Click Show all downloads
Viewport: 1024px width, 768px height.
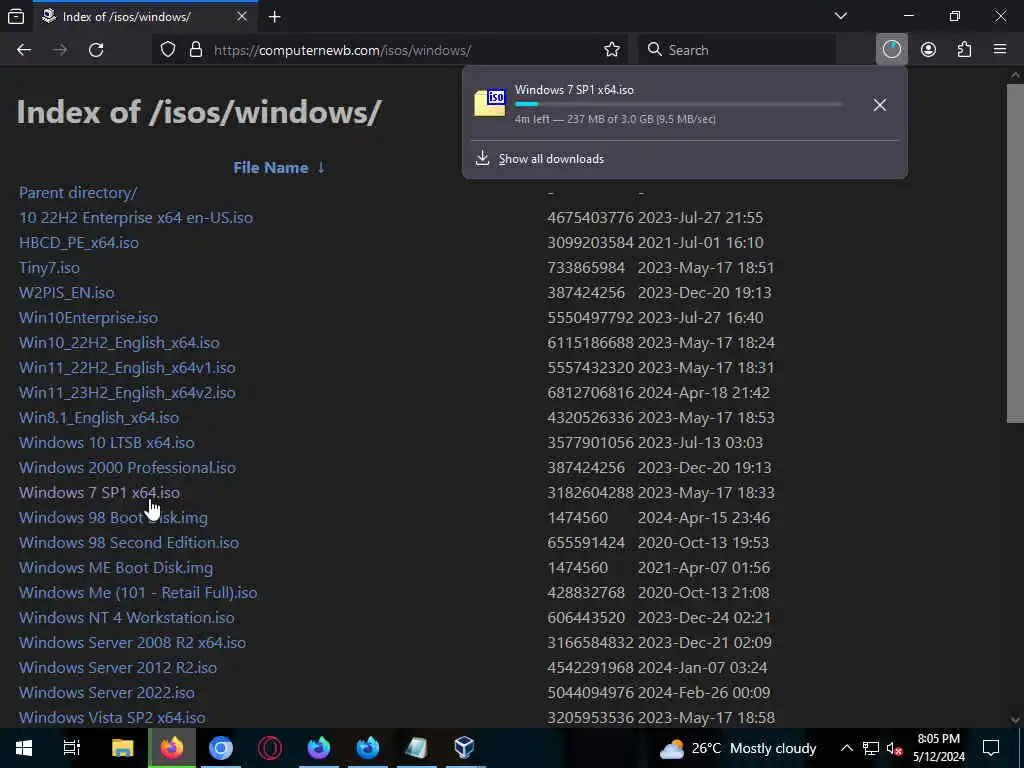[551, 159]
